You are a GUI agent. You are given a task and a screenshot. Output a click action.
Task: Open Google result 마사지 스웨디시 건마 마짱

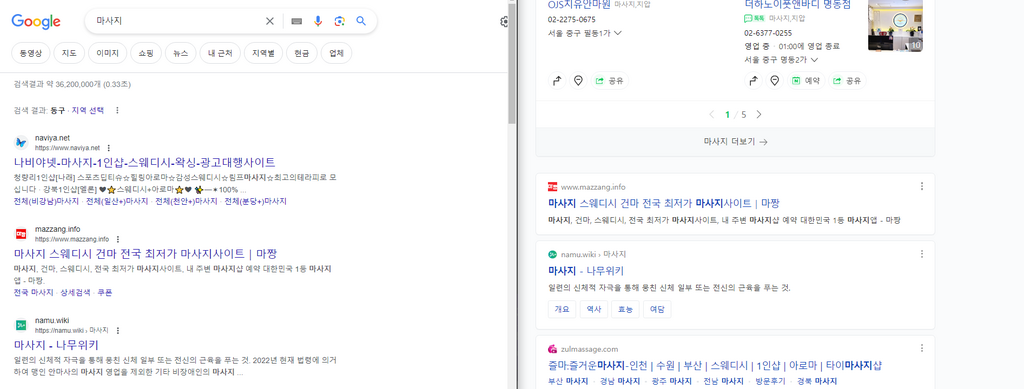[x=145, y=254]
